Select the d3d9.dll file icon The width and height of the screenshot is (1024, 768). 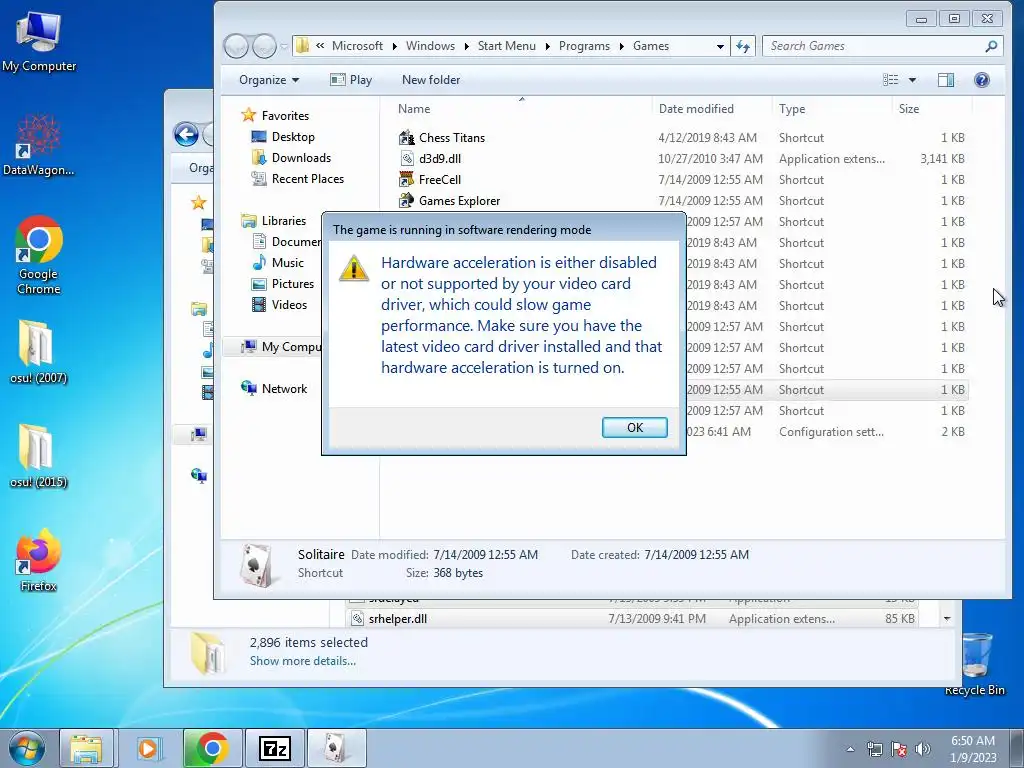407,159
